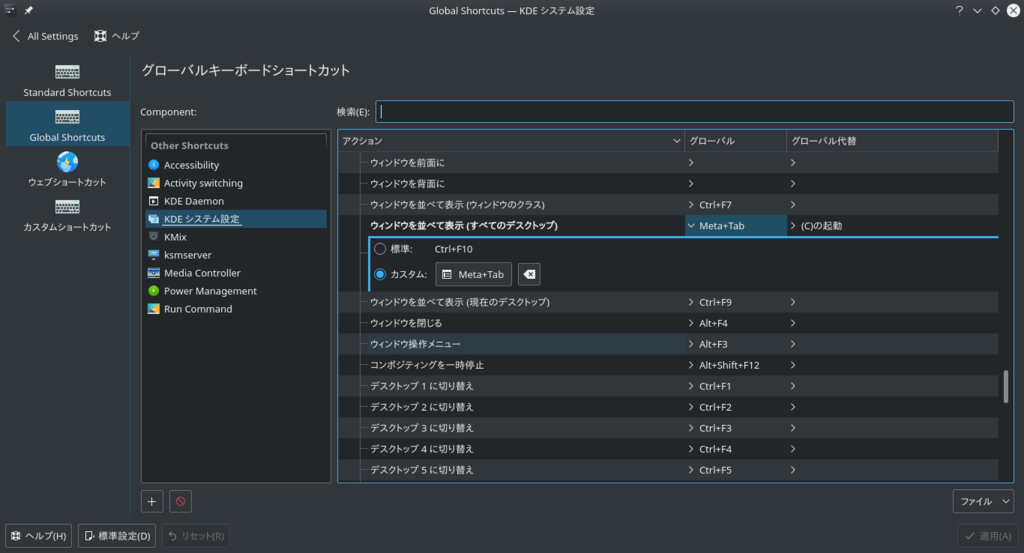Open カスタムショートカット keyboard icon

(67, 207)
